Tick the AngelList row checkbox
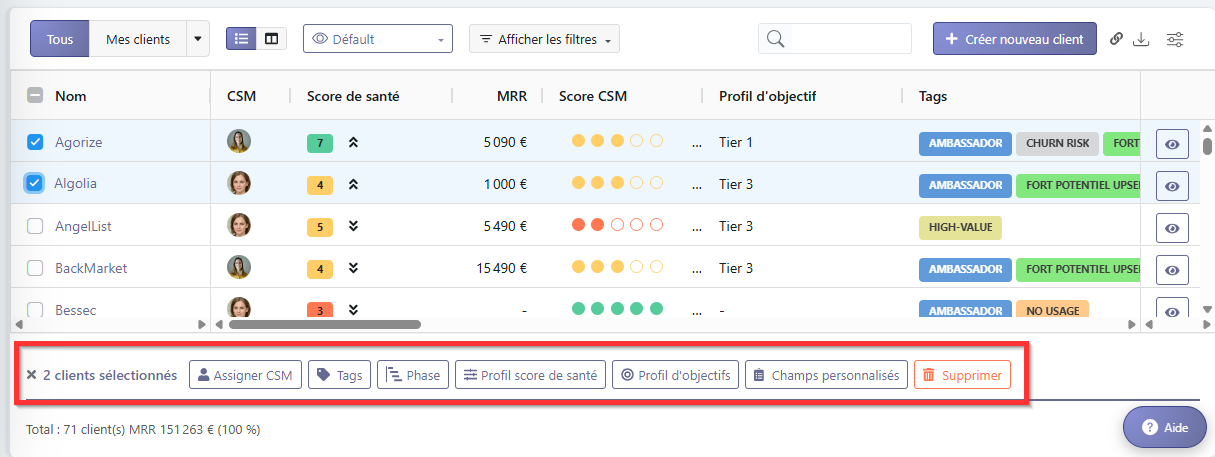The width and height of the screenshot is (1215, 457). (x=35, y=226)
